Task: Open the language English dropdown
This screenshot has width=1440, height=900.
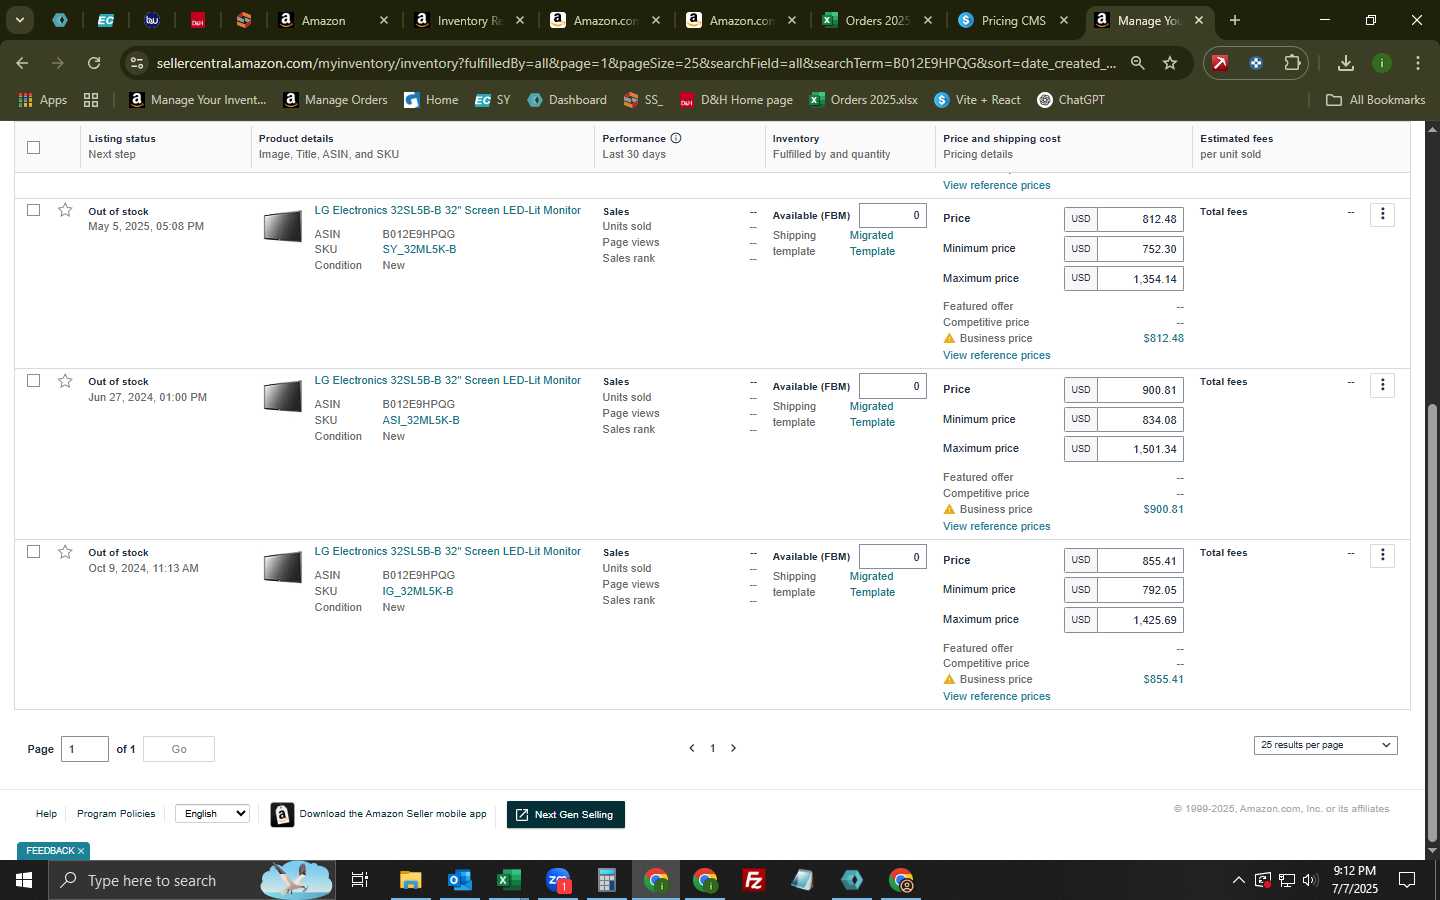Action: [x=212, y=814]
